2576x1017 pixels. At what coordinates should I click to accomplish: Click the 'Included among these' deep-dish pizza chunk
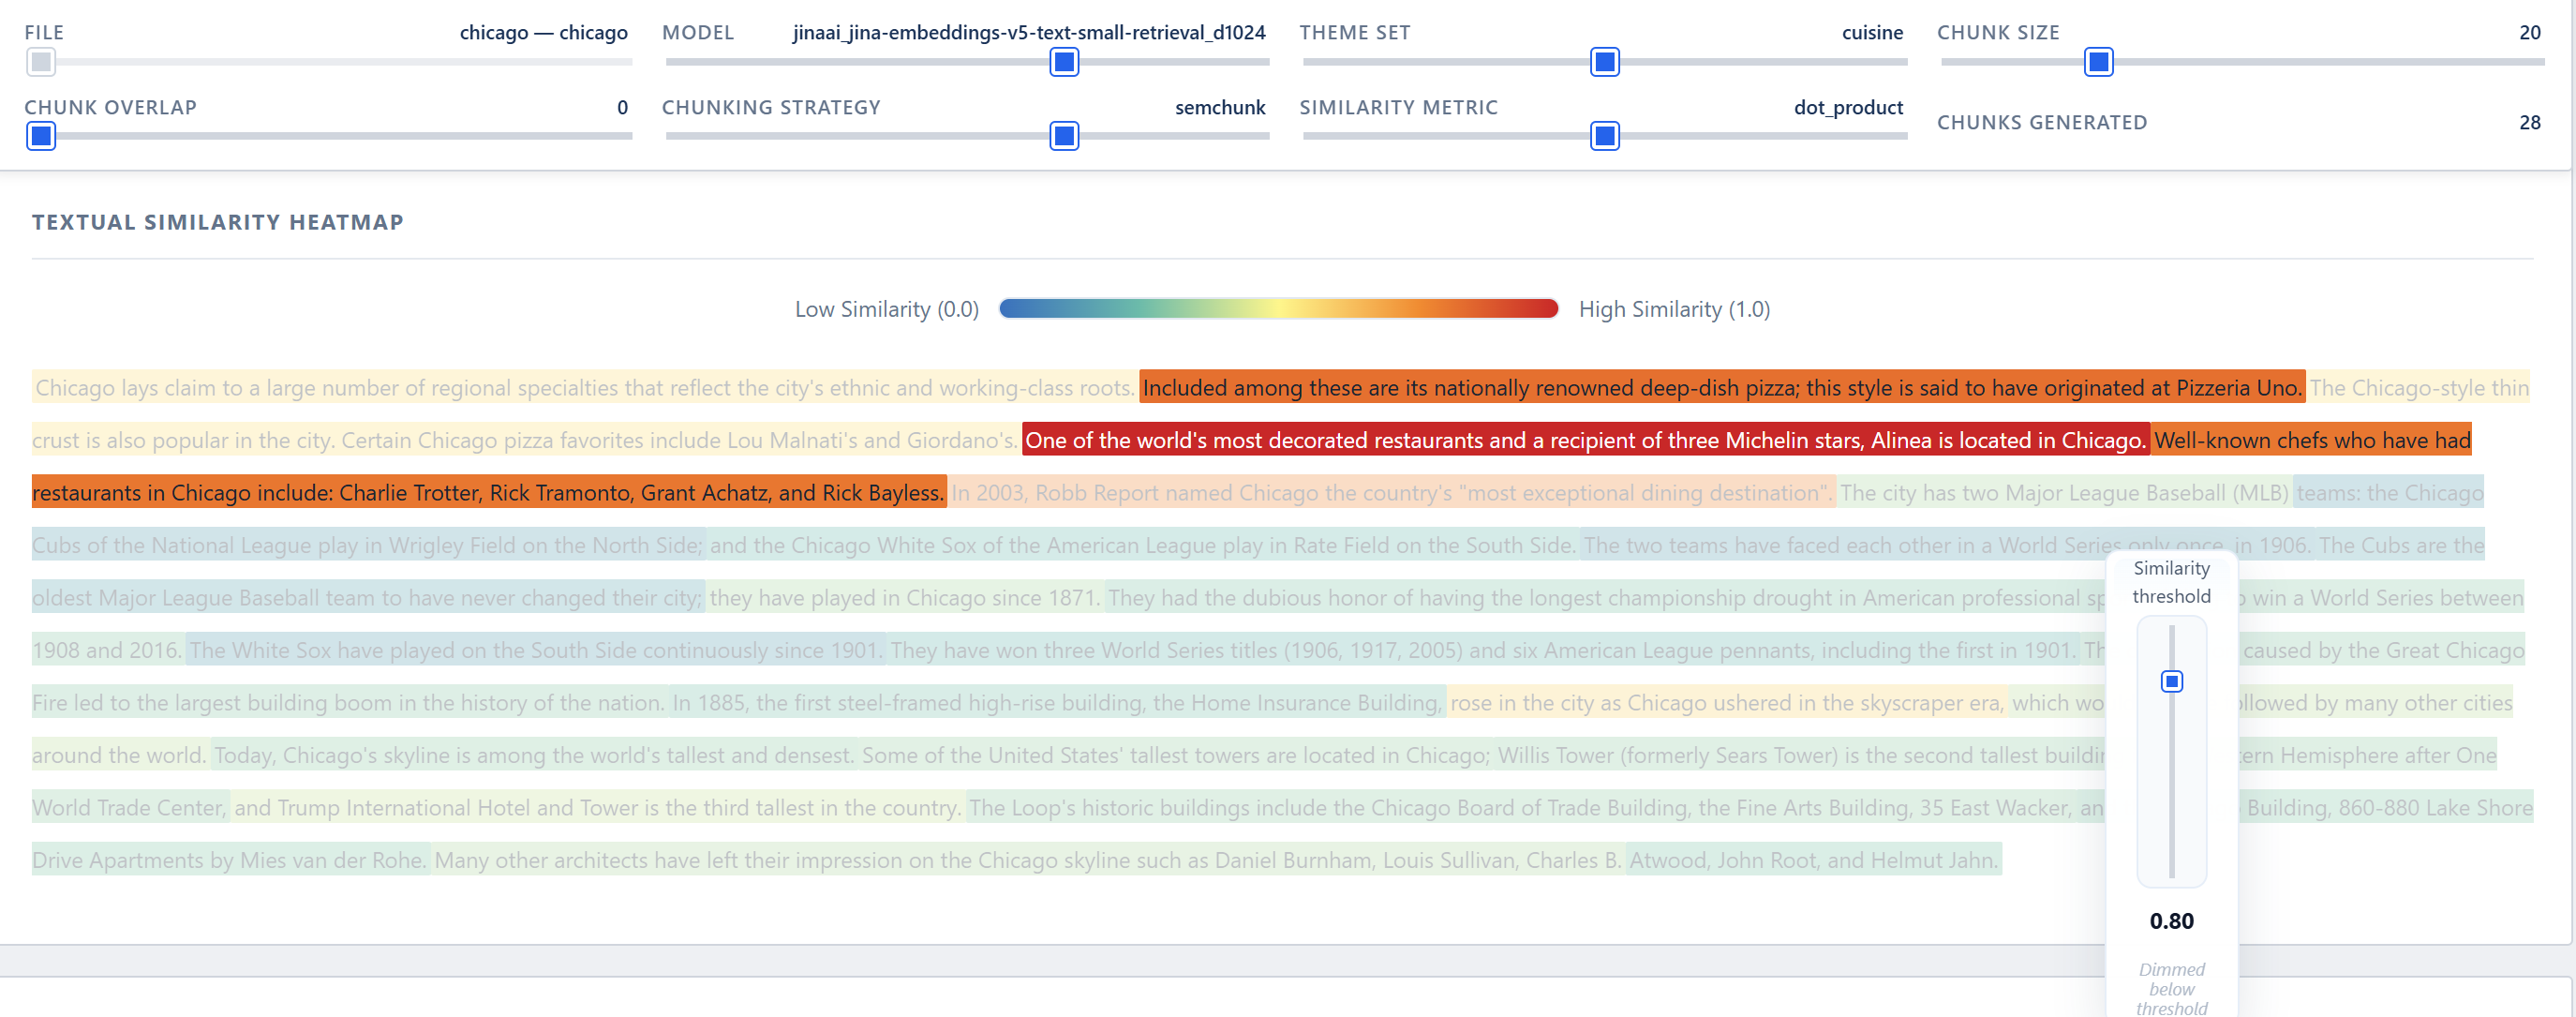pos(1721,388)
